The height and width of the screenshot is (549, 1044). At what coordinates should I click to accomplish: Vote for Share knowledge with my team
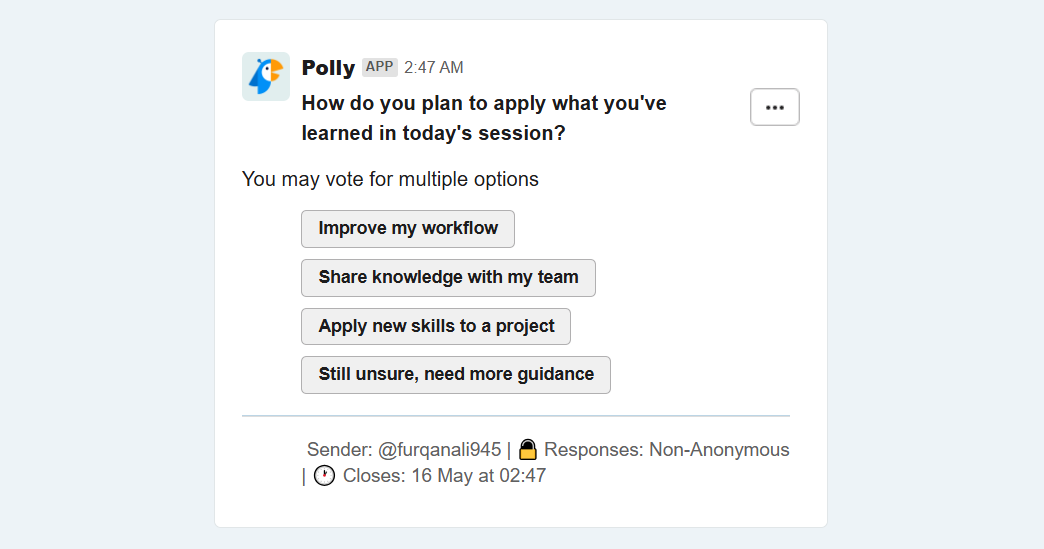click(448, 277)
